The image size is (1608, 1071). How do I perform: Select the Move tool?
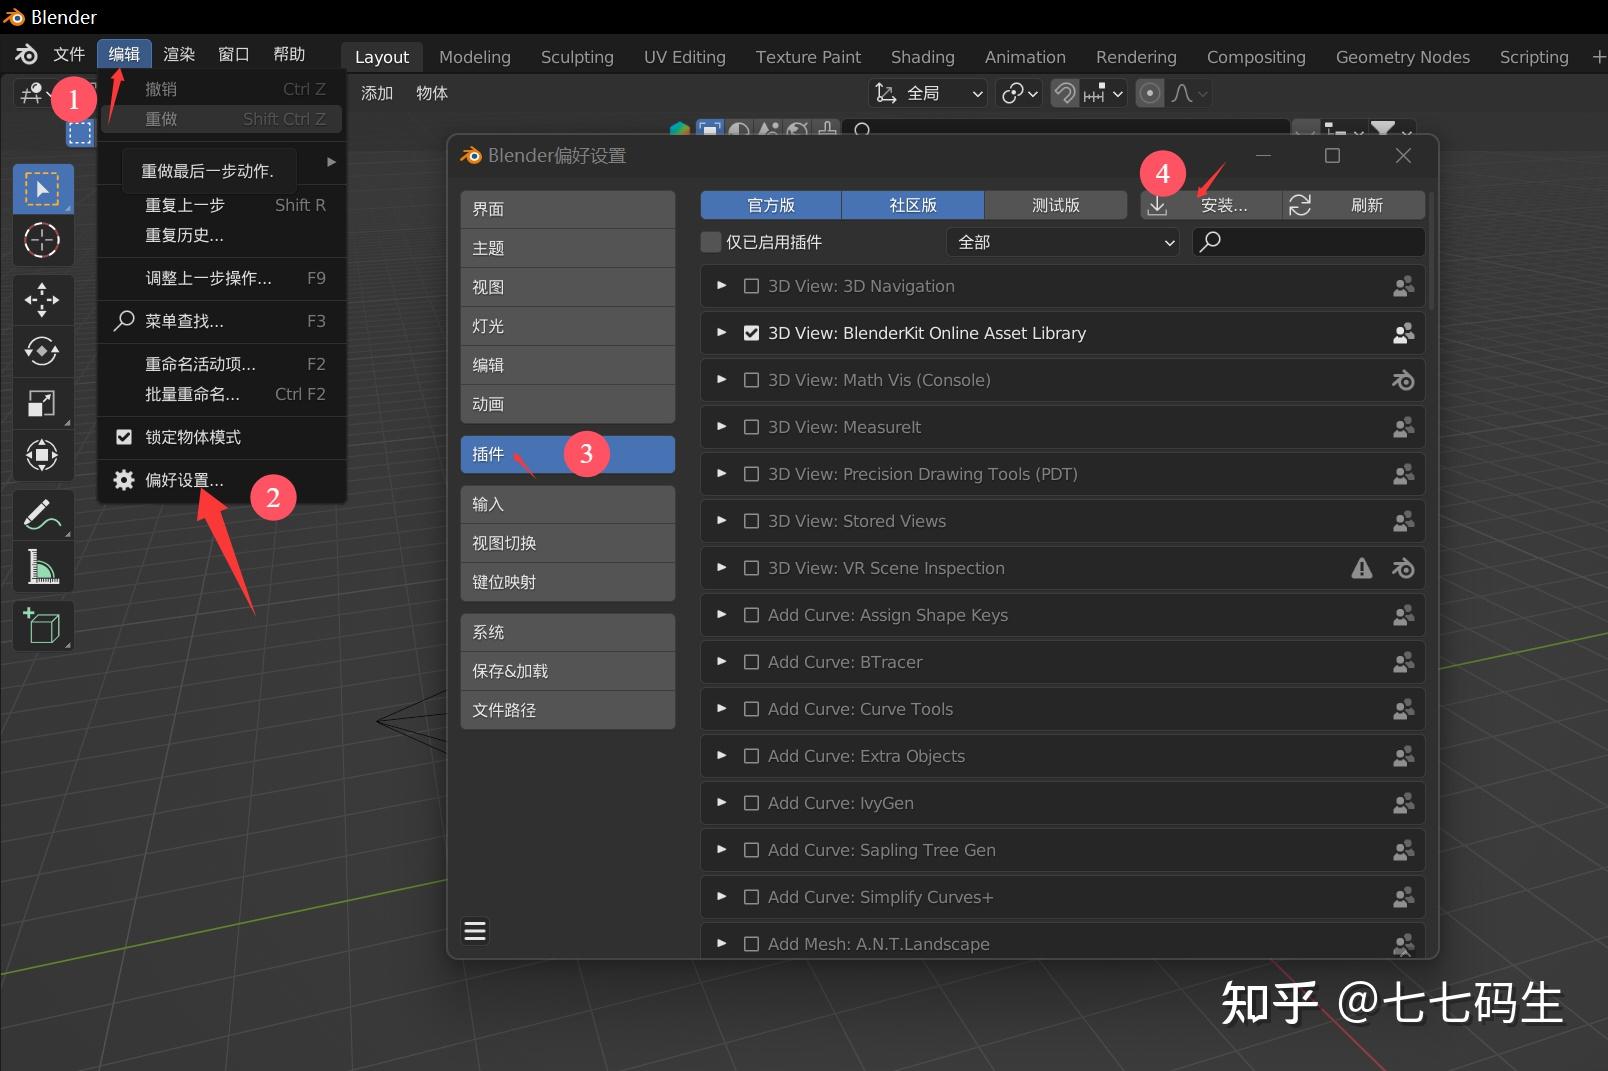42,299
